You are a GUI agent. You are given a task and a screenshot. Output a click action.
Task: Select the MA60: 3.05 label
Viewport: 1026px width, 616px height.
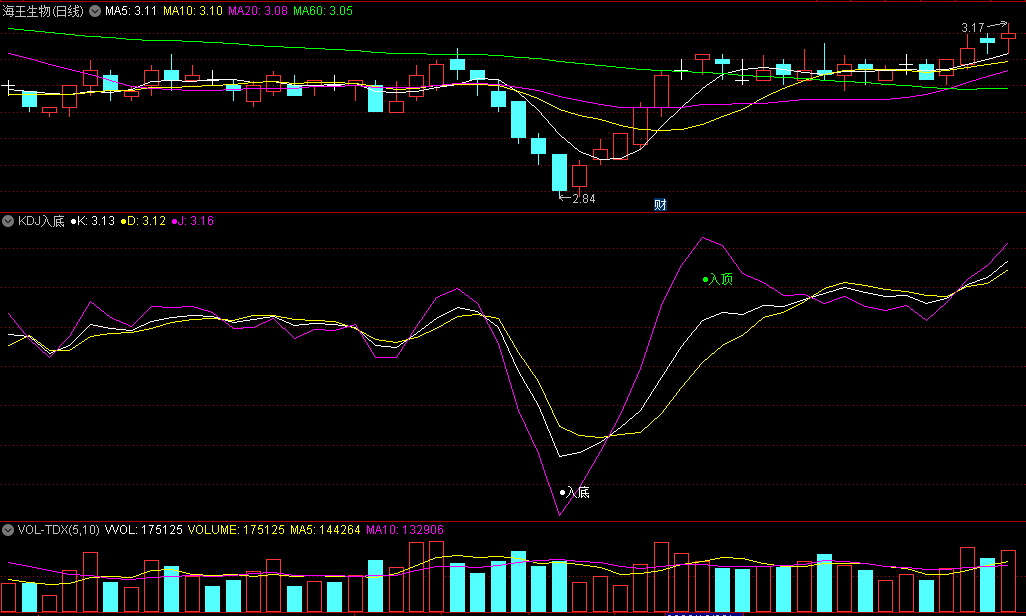pos(323,11)
